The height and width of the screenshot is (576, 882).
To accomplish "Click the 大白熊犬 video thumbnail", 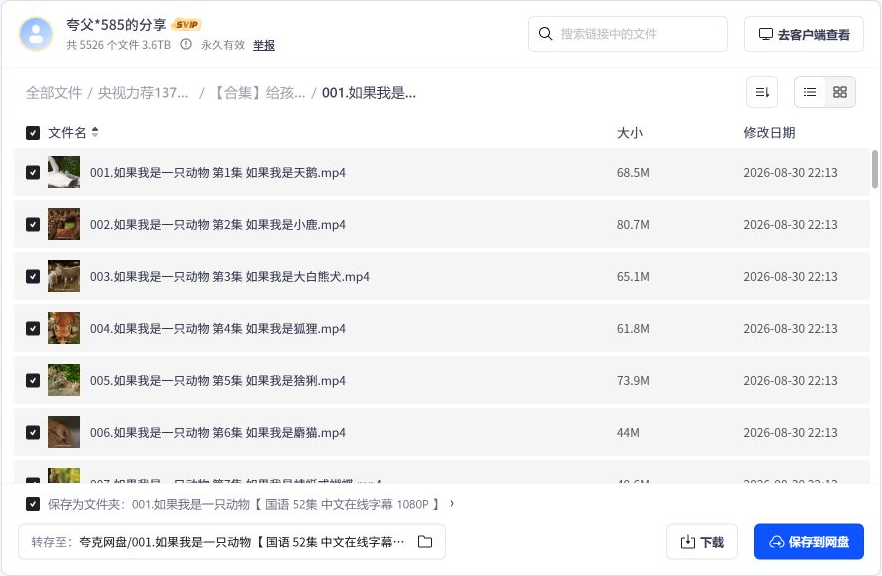I will pos(64,276).
